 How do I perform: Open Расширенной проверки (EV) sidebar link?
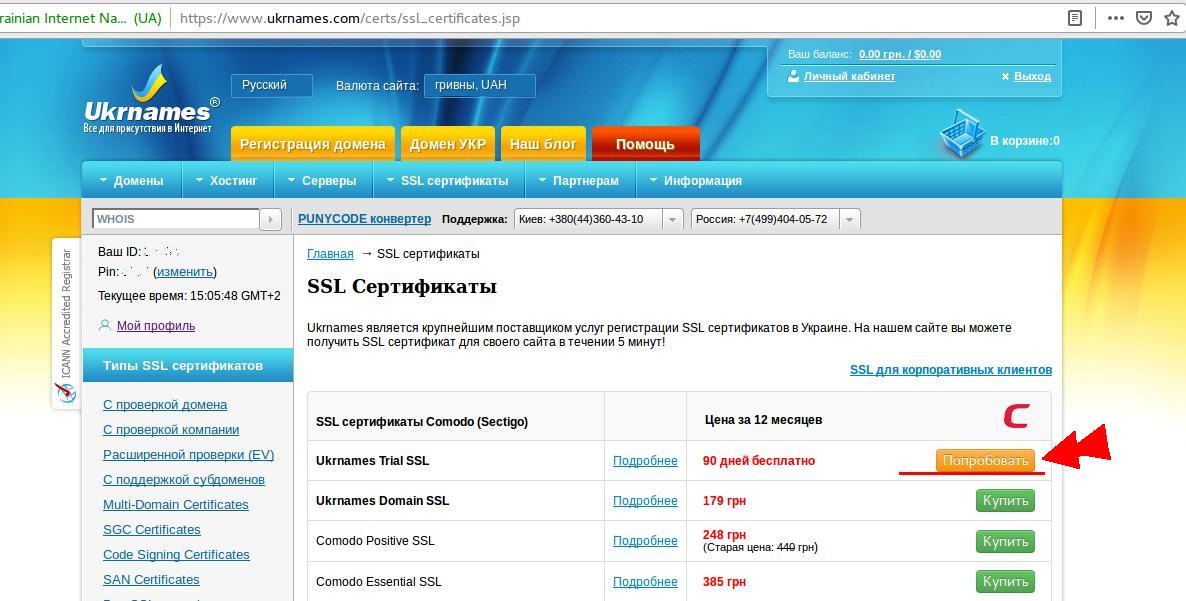(x=188, y=454)
